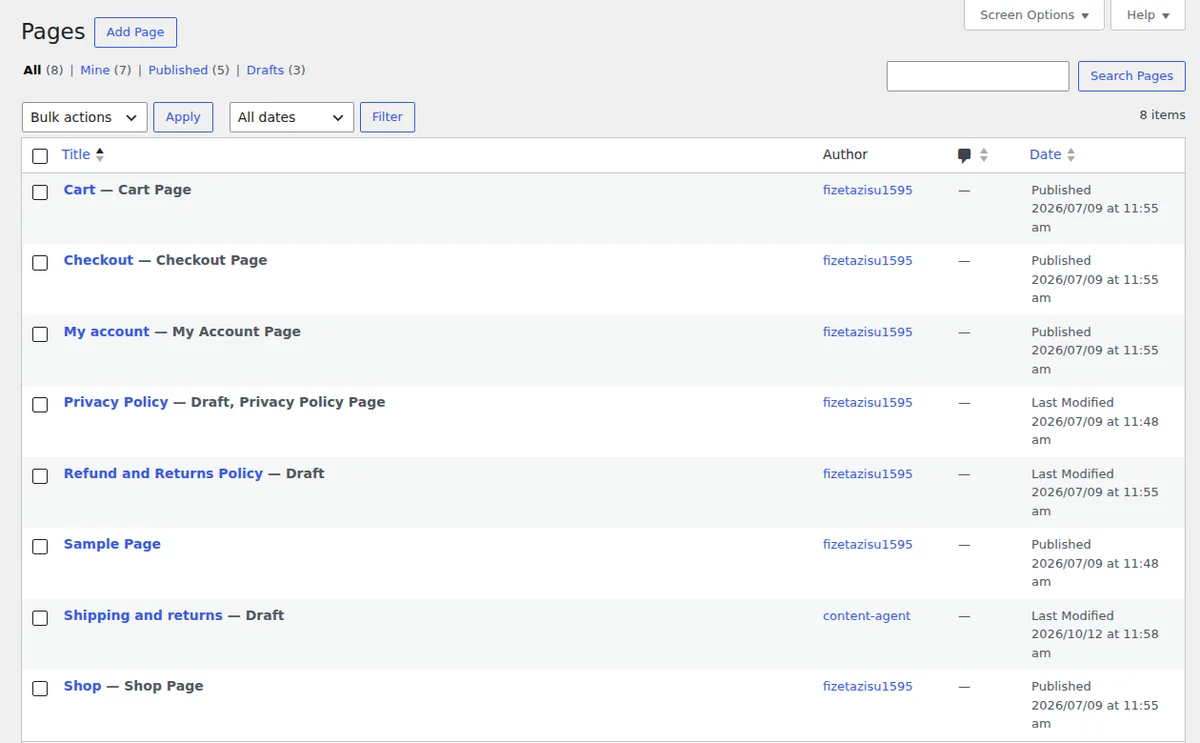
Task: Click the Search Pages button
Action: [x=1132, y=76]
